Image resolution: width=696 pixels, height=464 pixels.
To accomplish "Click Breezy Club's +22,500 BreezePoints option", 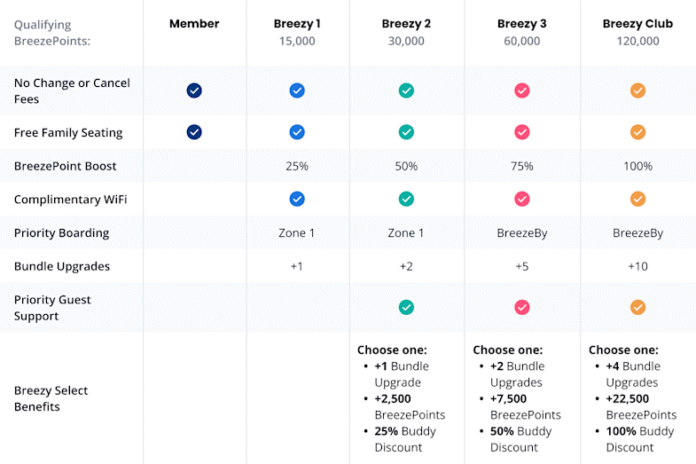I will coord(640,407).
